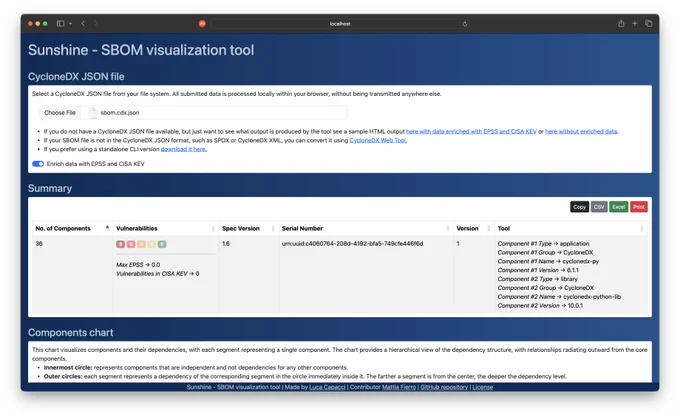The height and width of the screenshot is (419, 680).
Task: Go back with the browser back arrow
Action: [83, 24]
